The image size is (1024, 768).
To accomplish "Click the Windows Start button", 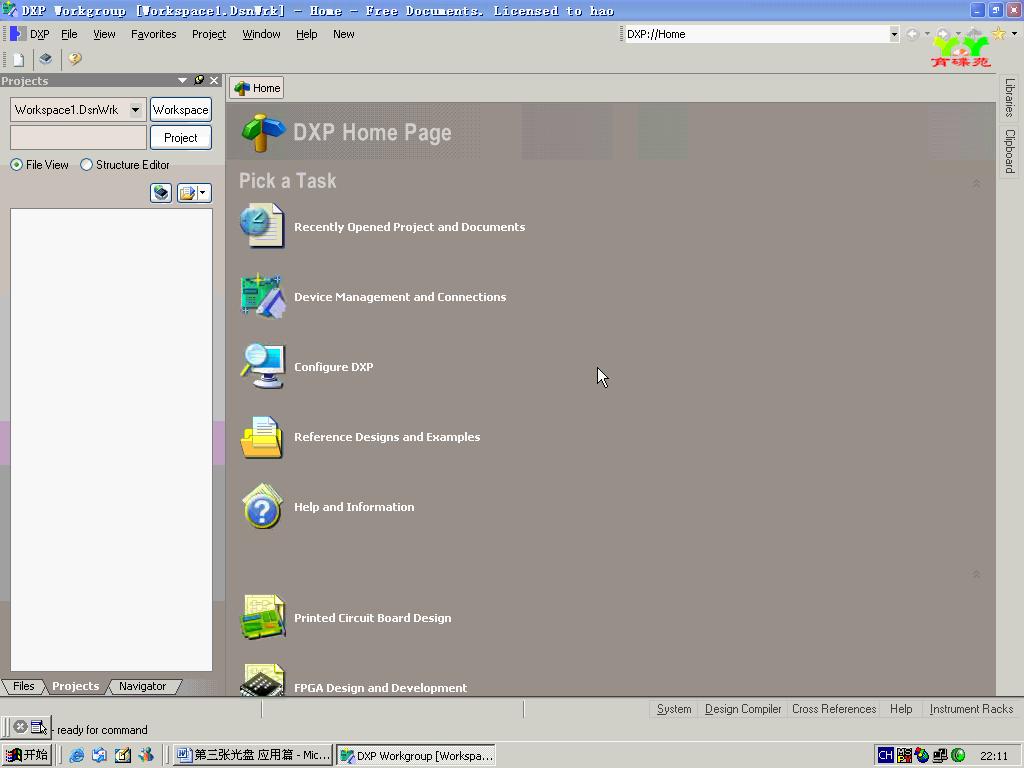I will (27, 755).
